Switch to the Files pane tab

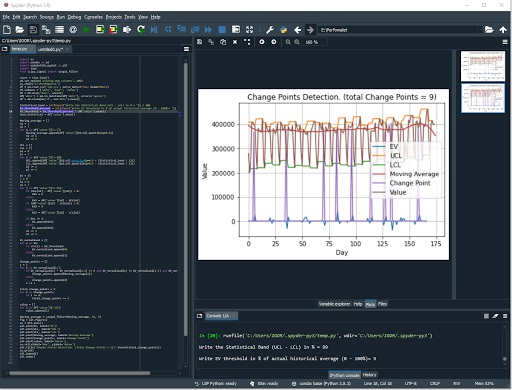[x=382, y=304]
